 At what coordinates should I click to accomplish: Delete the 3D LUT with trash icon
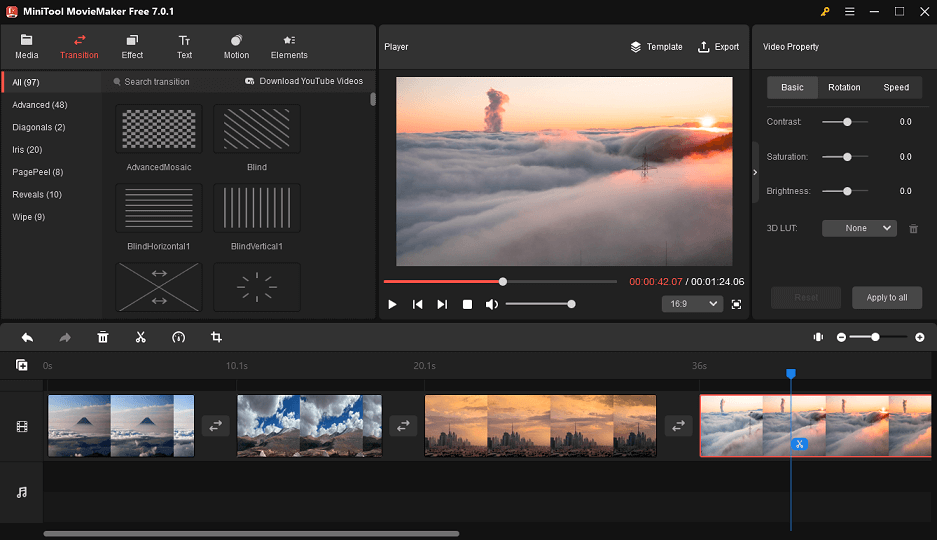point(913,228)
